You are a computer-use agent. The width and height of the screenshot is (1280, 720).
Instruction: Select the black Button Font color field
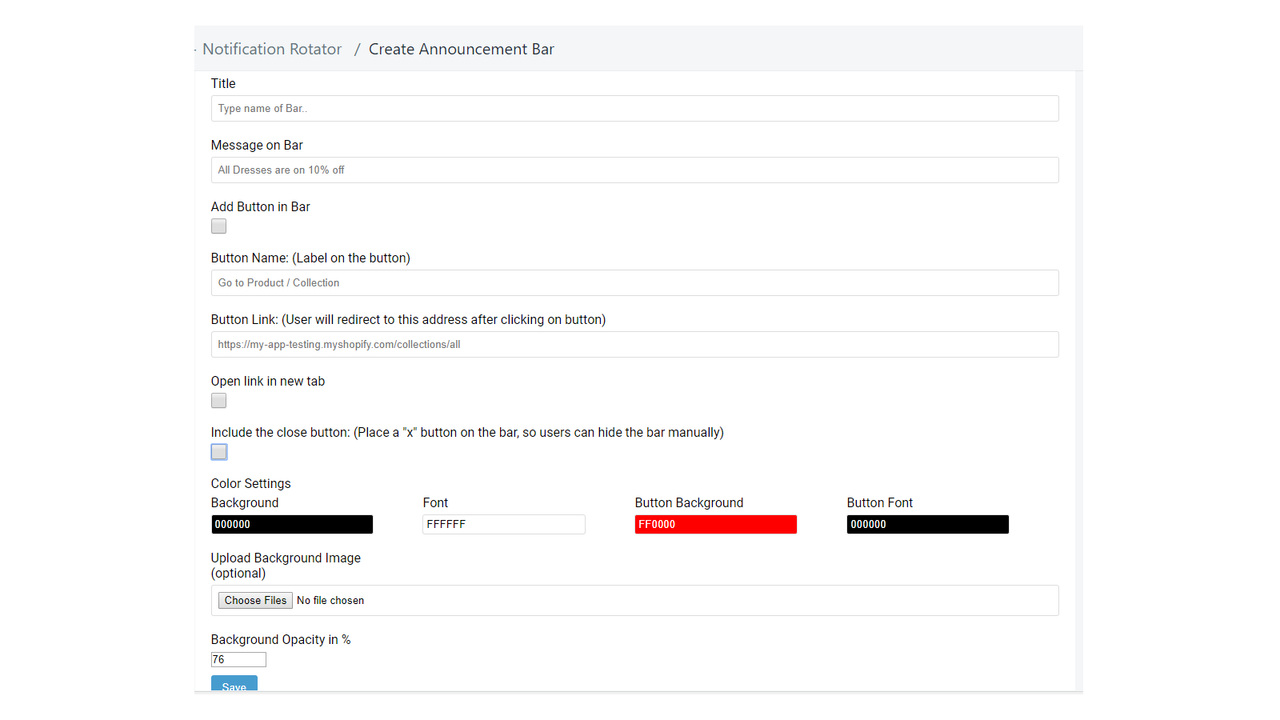coord(927,523)
